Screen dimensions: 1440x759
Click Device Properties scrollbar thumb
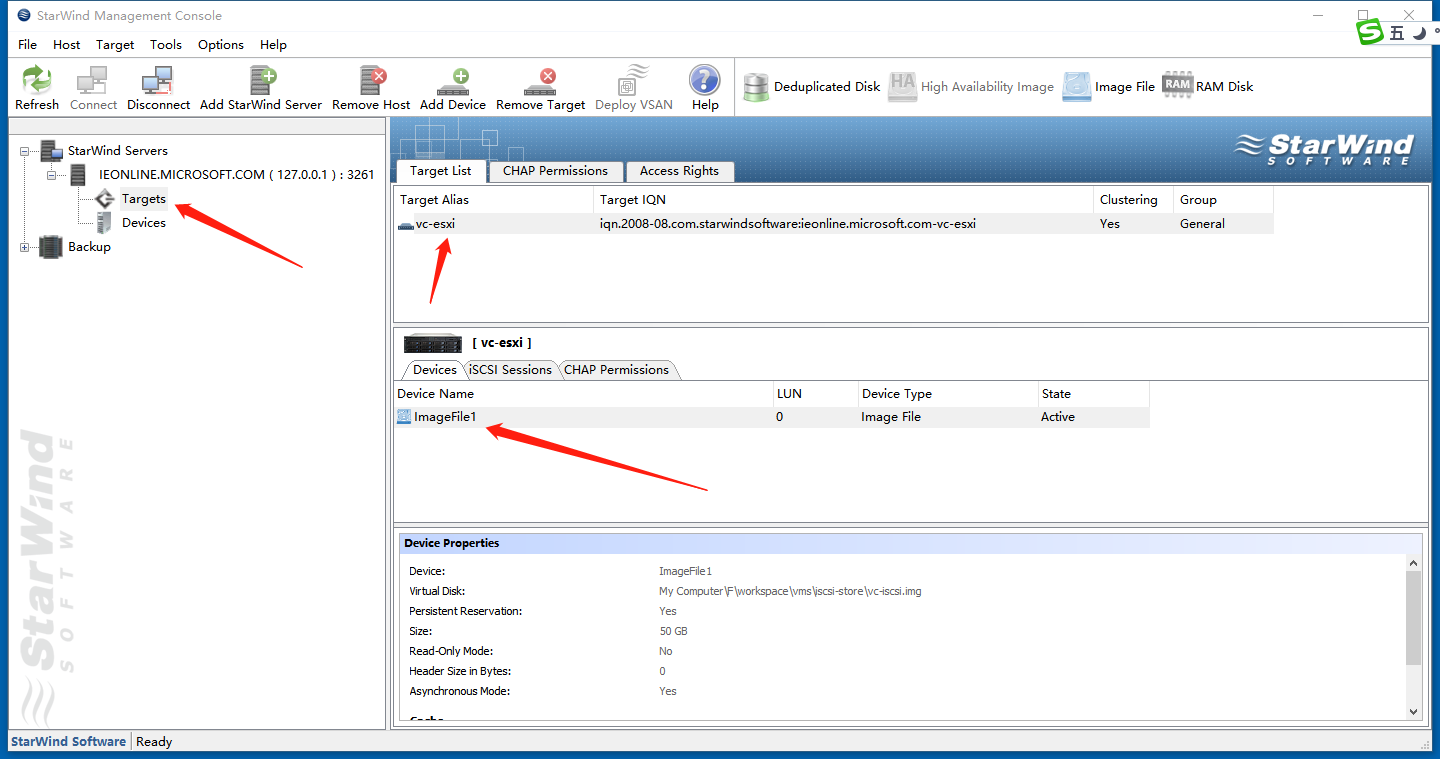coord(1413,618)
